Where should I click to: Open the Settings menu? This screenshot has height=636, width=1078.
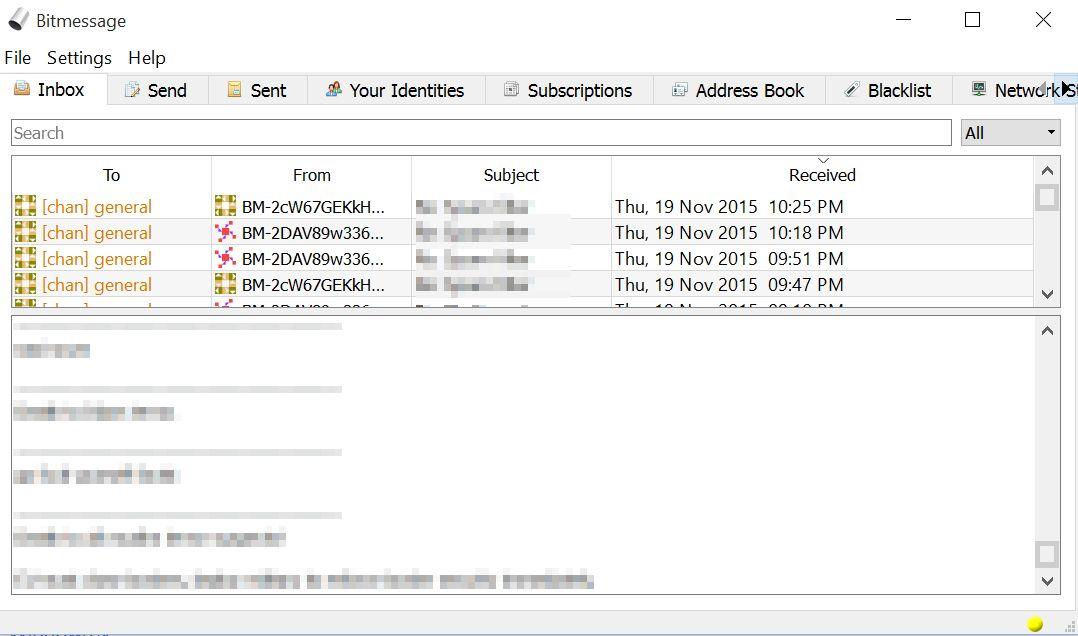click(79, 58)
